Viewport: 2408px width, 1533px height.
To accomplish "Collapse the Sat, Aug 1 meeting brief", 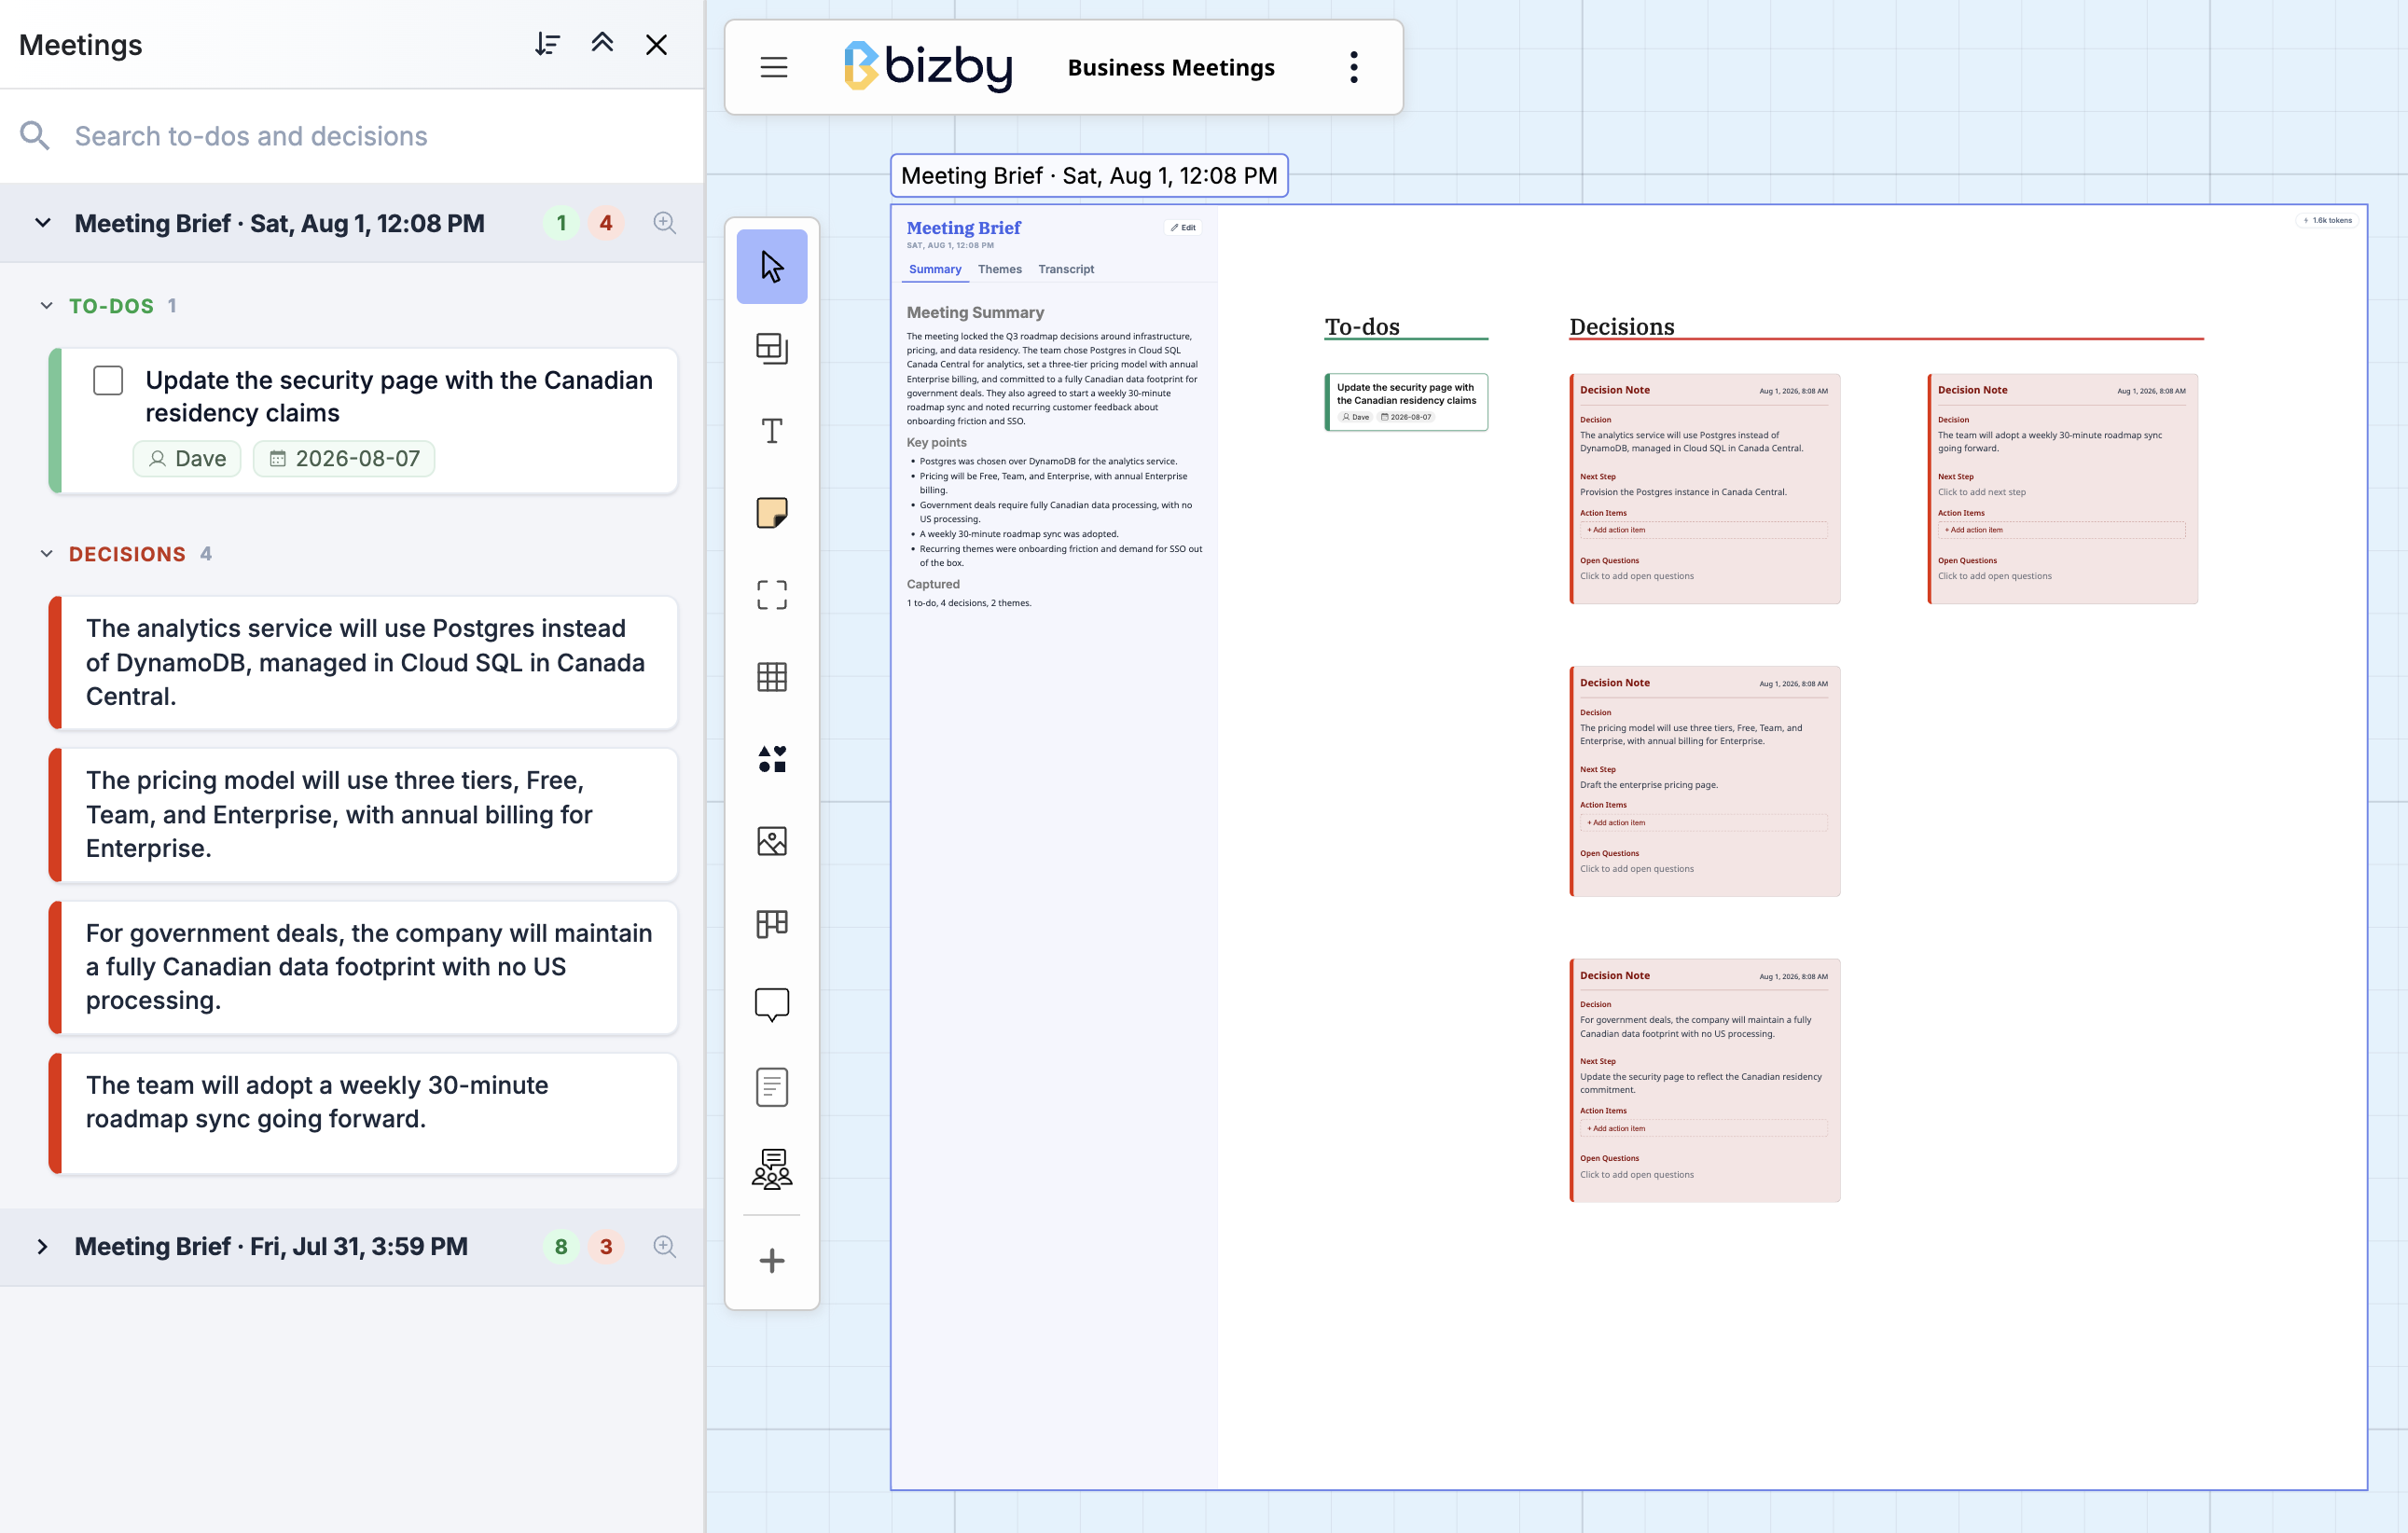I will pos(42,223).
